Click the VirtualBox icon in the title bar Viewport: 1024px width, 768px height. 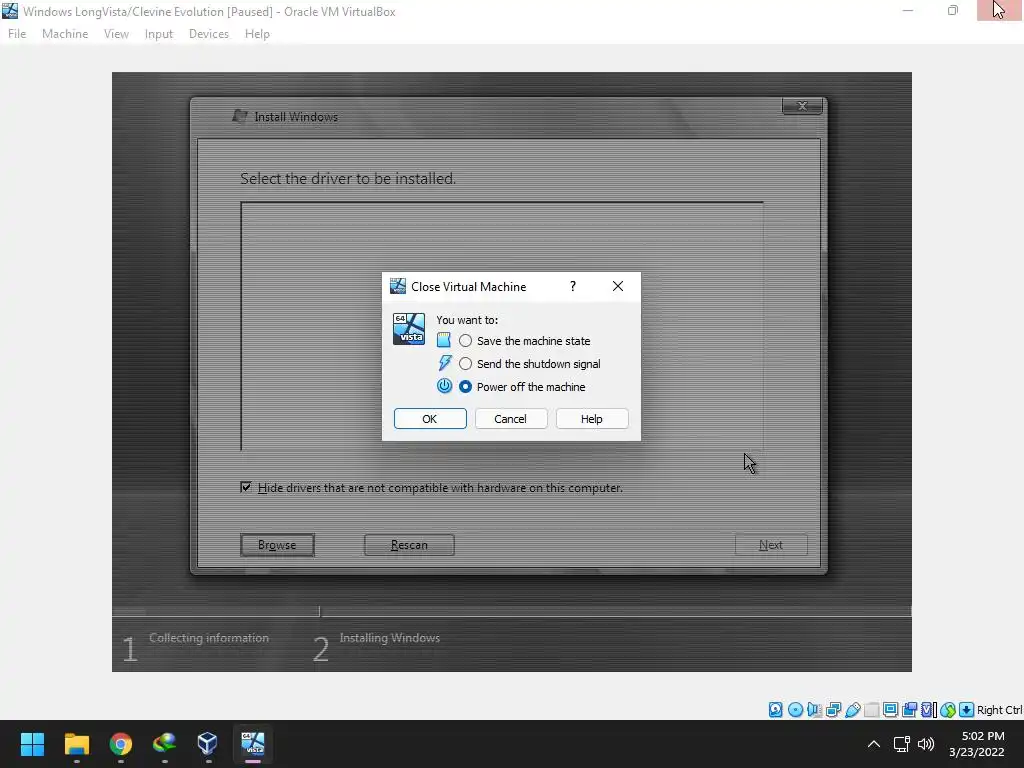point(10,11)
